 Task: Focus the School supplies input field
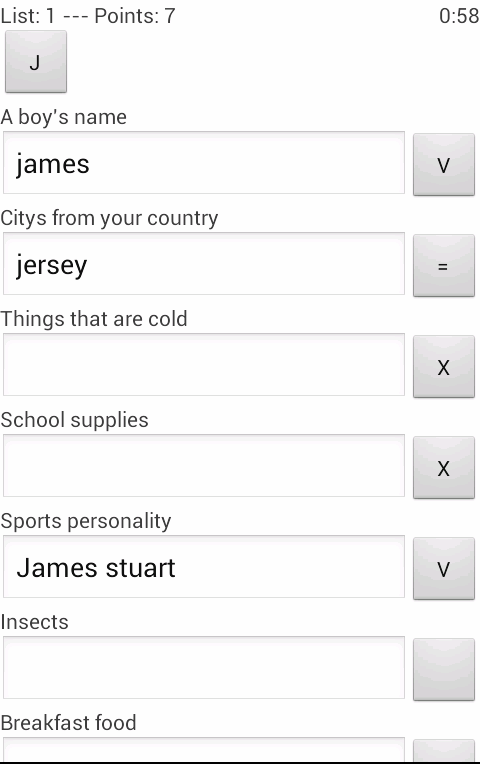[x=204, y=465]
